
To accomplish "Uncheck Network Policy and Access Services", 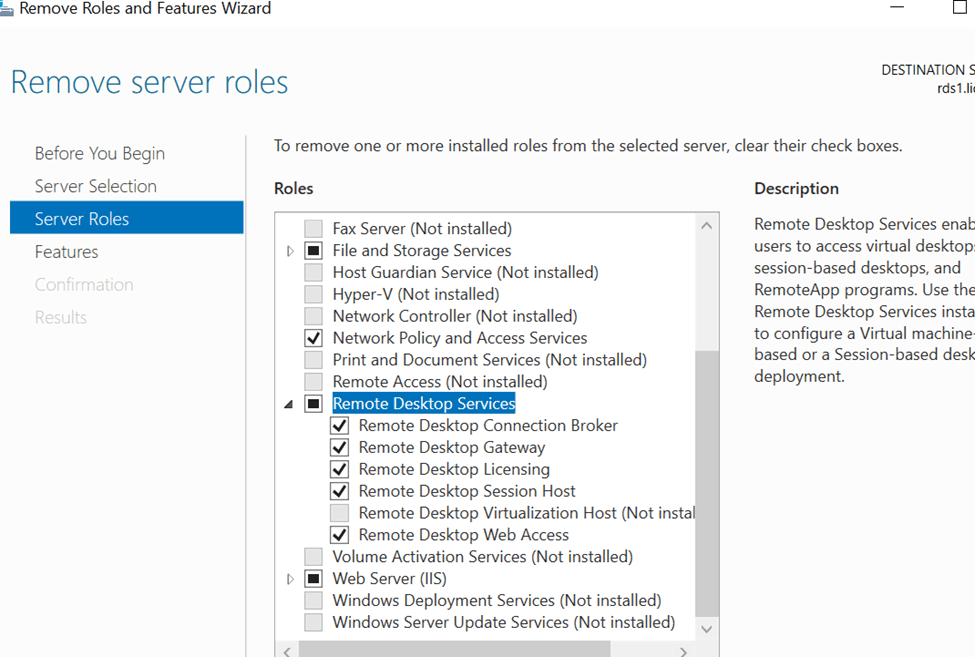I will tap(313, 338).
